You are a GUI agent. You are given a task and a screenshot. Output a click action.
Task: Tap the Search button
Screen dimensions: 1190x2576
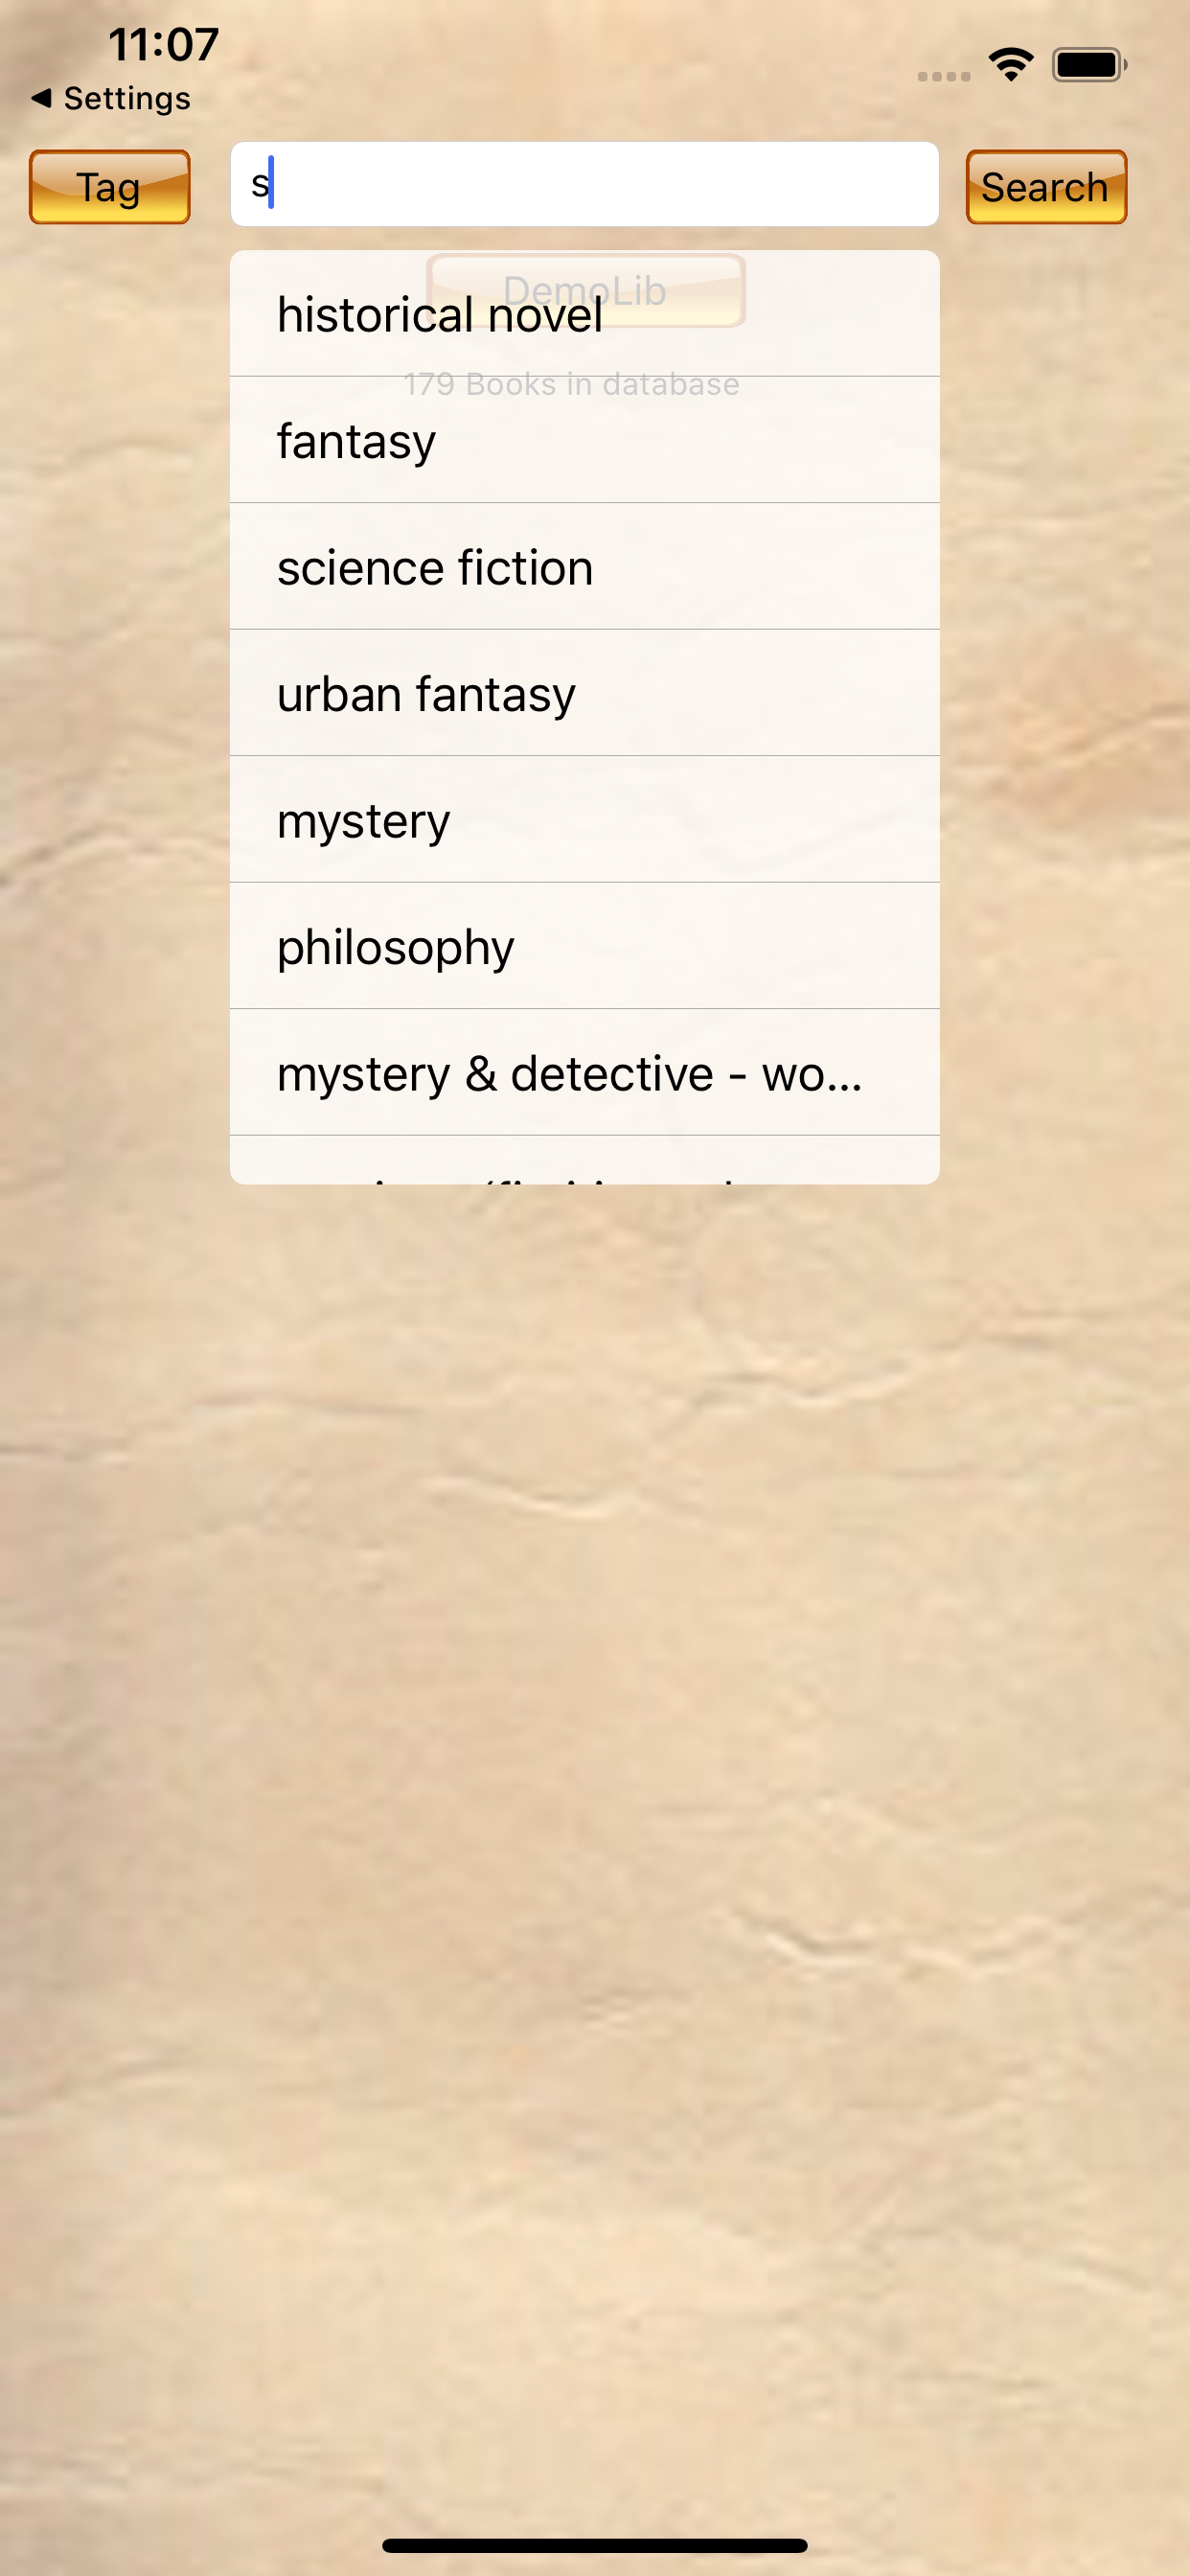[1046, 187]
